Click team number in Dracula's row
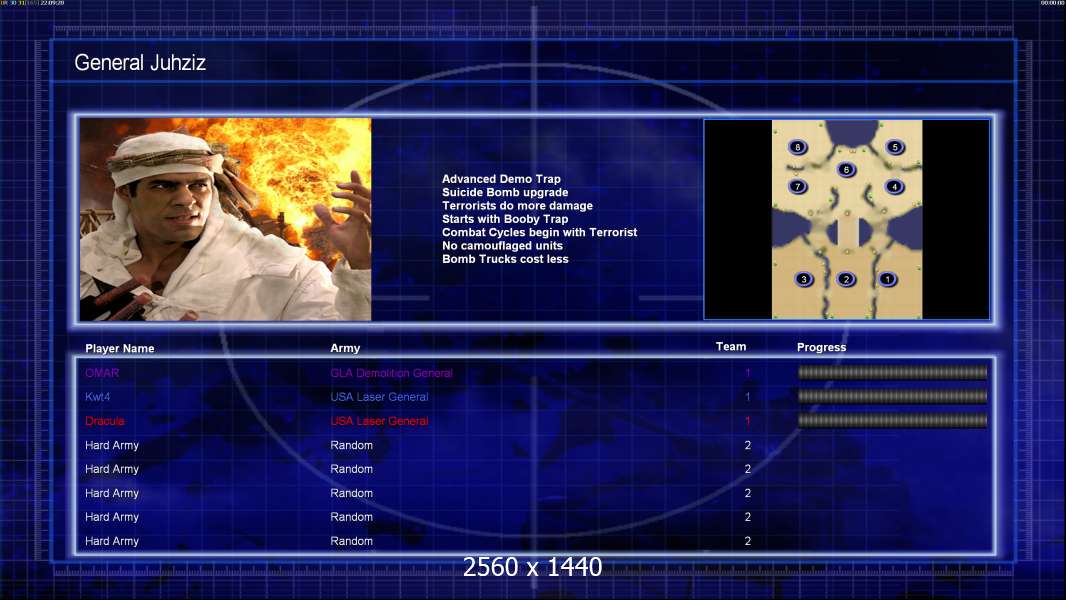This screenshot has width=1066, height=600. tap(747, 421)
